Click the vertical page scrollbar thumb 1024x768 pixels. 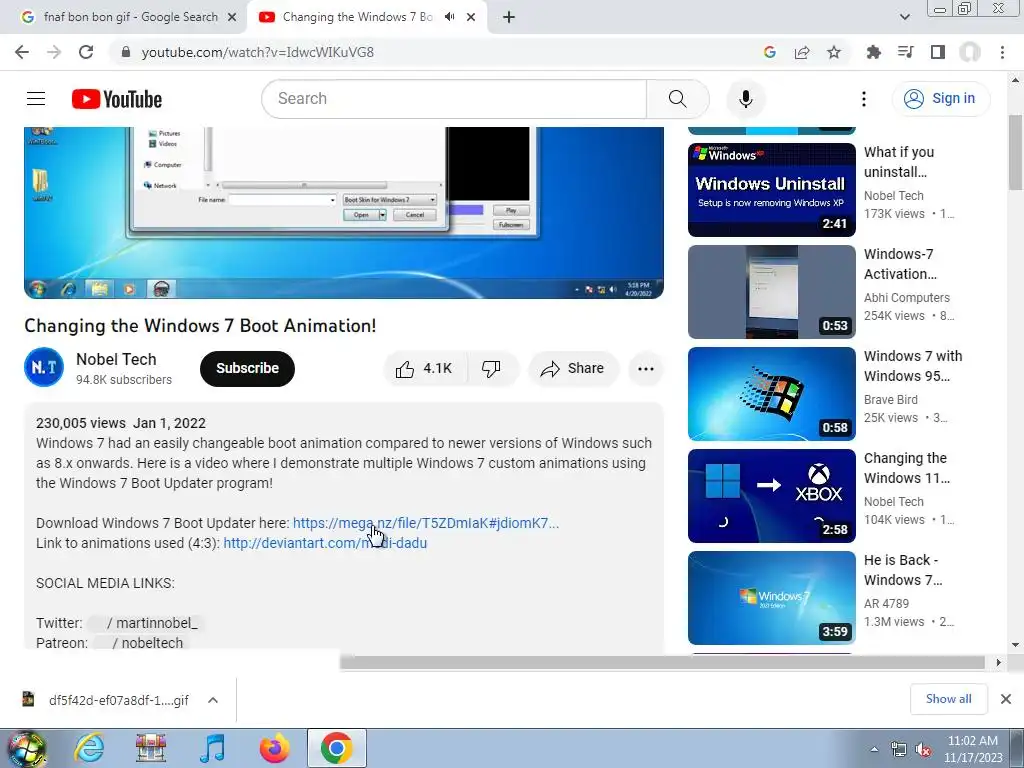coord(1016,152)
